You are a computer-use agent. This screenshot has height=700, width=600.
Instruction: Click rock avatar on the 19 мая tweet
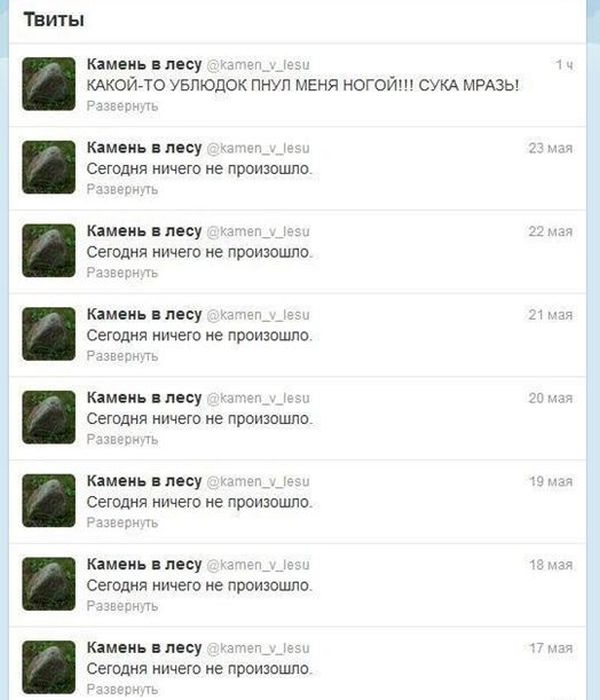[x=49, y=500]
